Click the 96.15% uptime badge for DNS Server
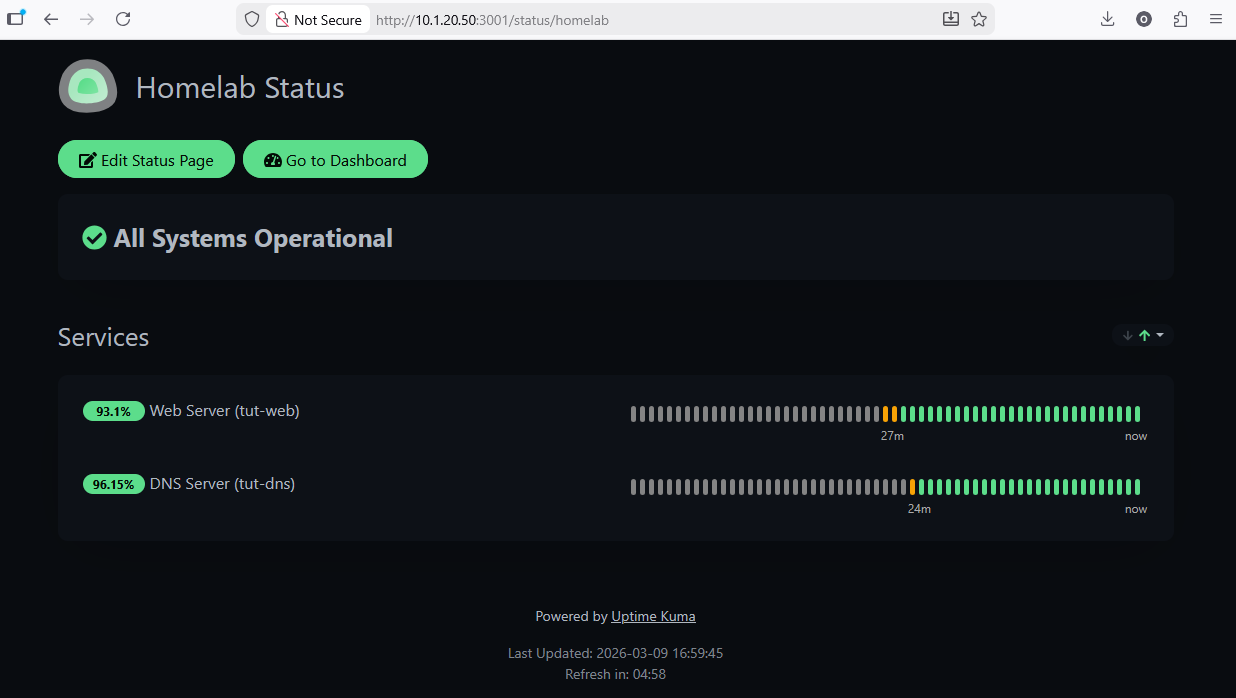Screen dimensions: 1236x698 [x=113, y=484]
